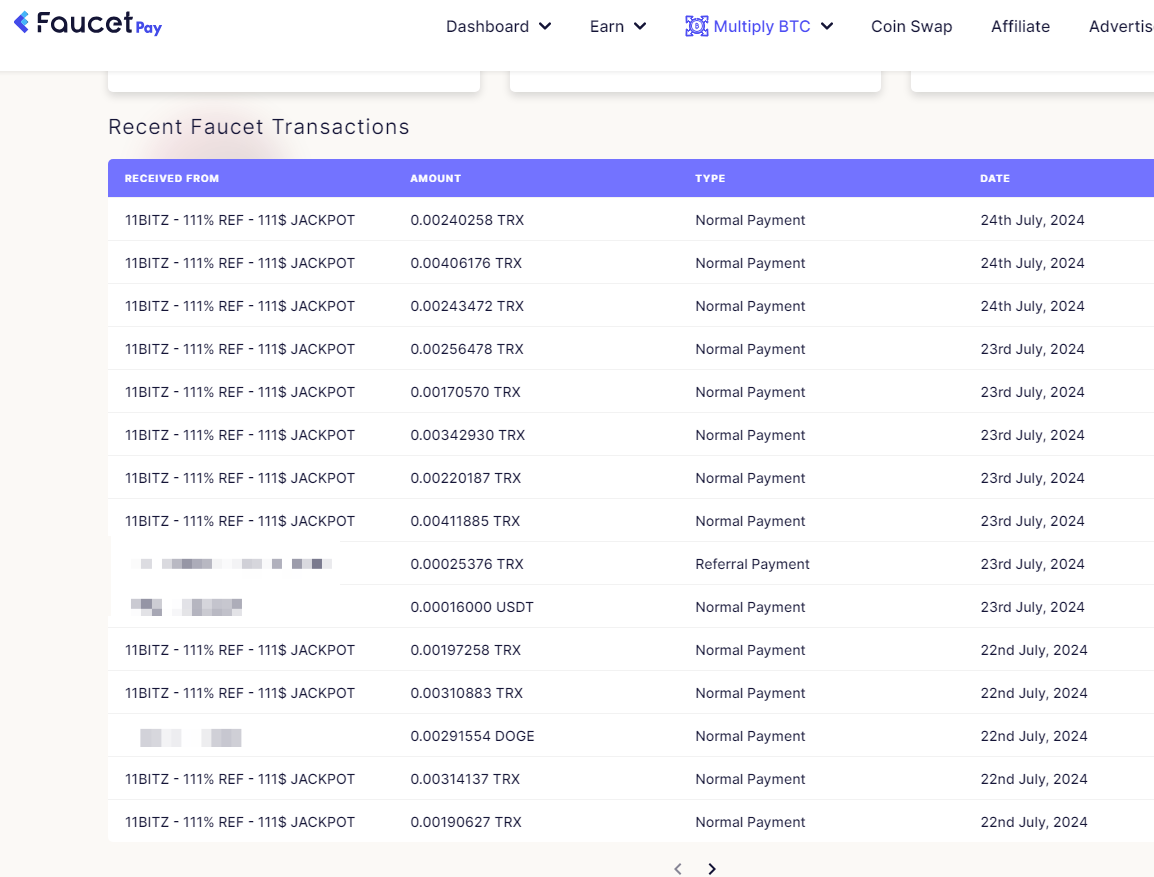Click the date in the 0.00240258 TRX row
1154x877 pixels.
(1032, 220)
